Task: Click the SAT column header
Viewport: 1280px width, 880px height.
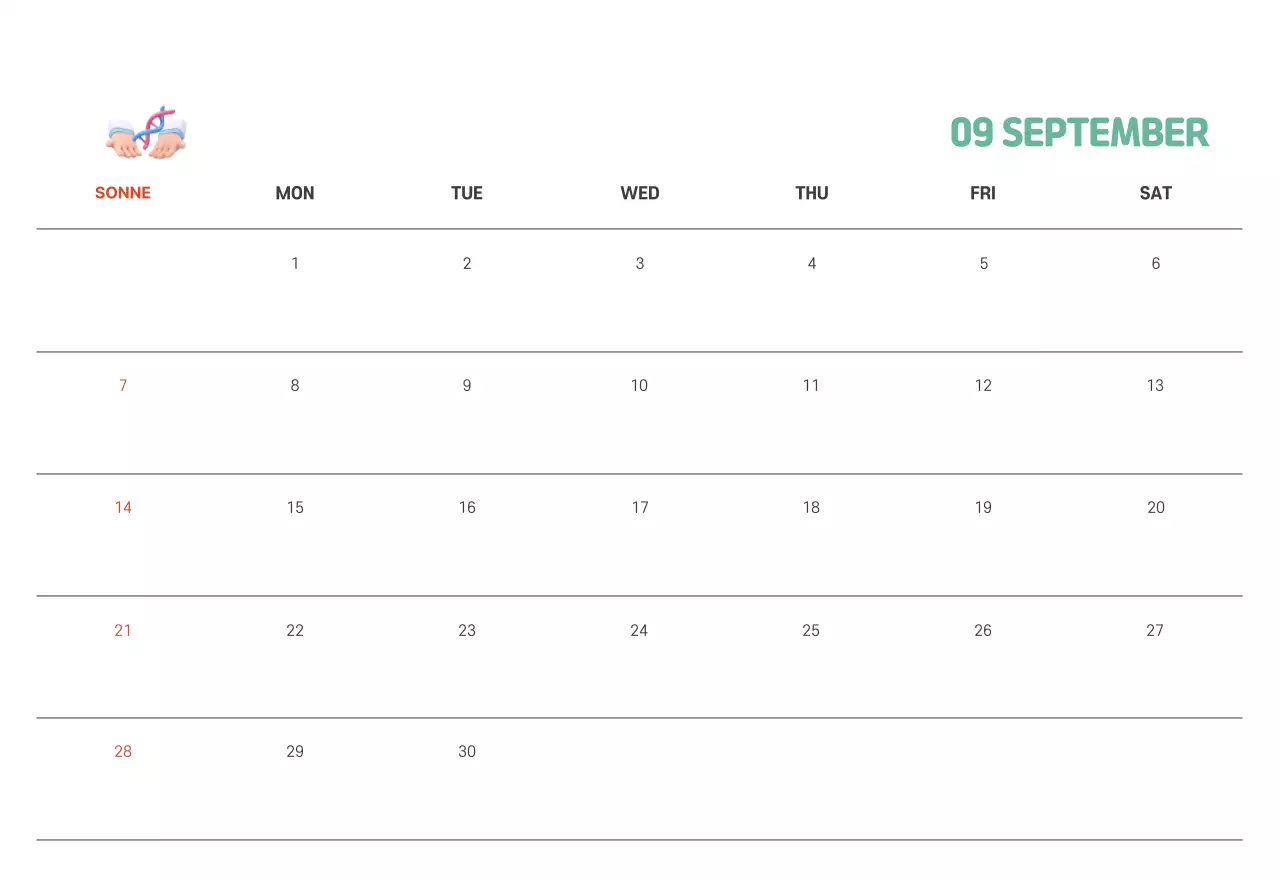Action: tap(1155, 193)
